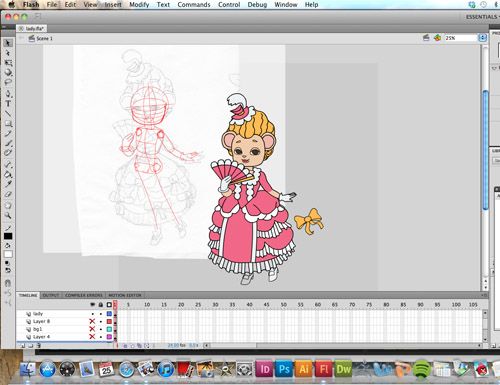500x385 pixels.
Task: Click in the 25% zoom field
Action: click(x=461, y=38)
